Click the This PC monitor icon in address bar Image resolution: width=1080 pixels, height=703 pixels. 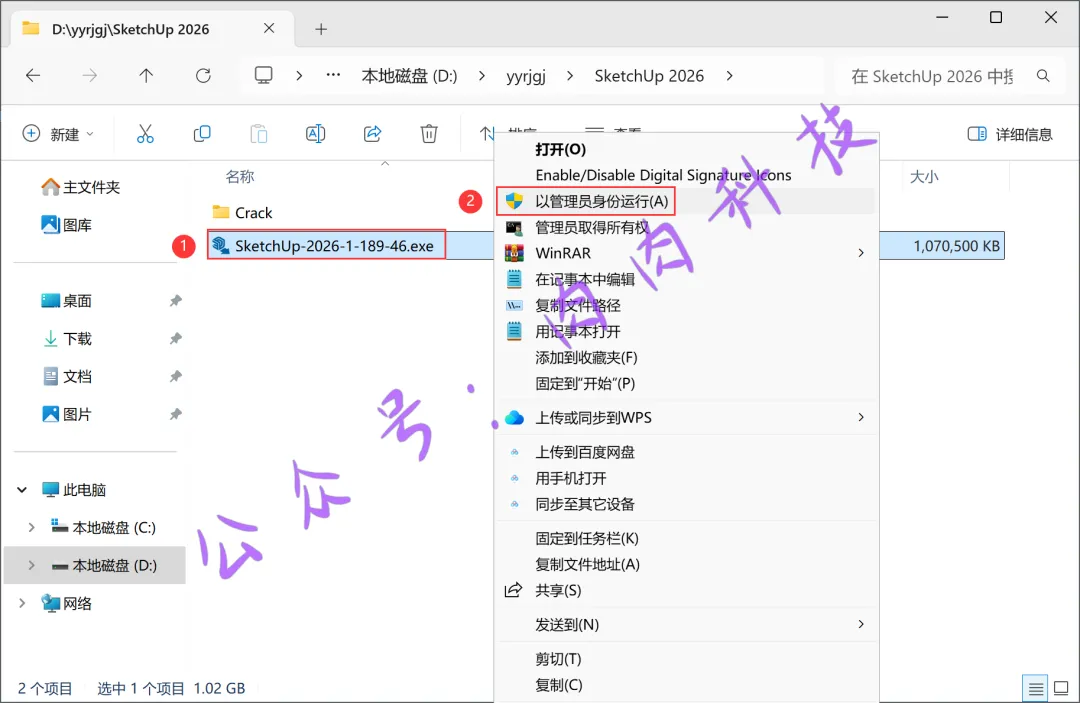click(263, 75)
